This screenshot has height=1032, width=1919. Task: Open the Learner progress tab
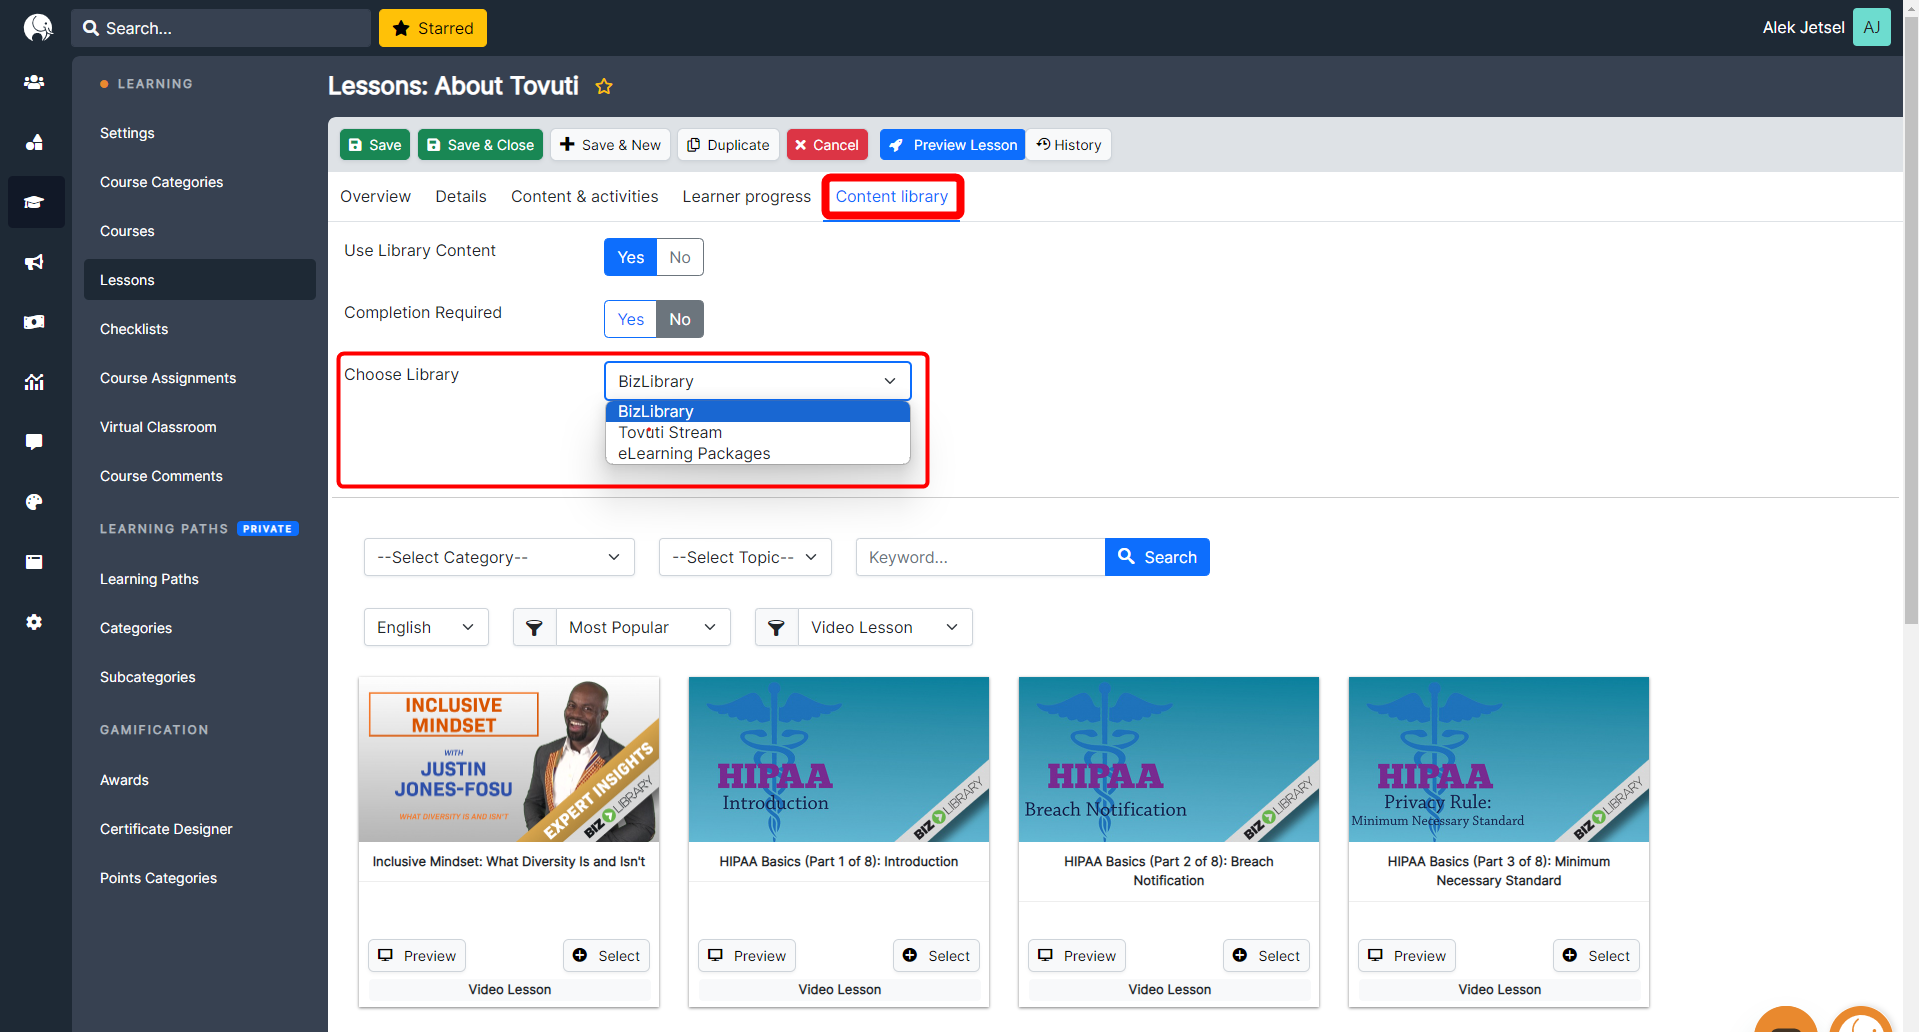[x=746, y=197]
